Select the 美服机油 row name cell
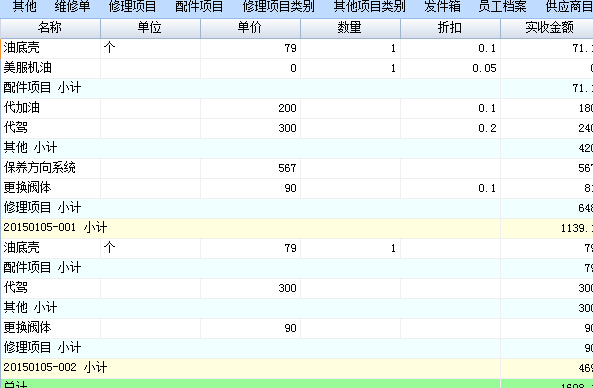 51,68
